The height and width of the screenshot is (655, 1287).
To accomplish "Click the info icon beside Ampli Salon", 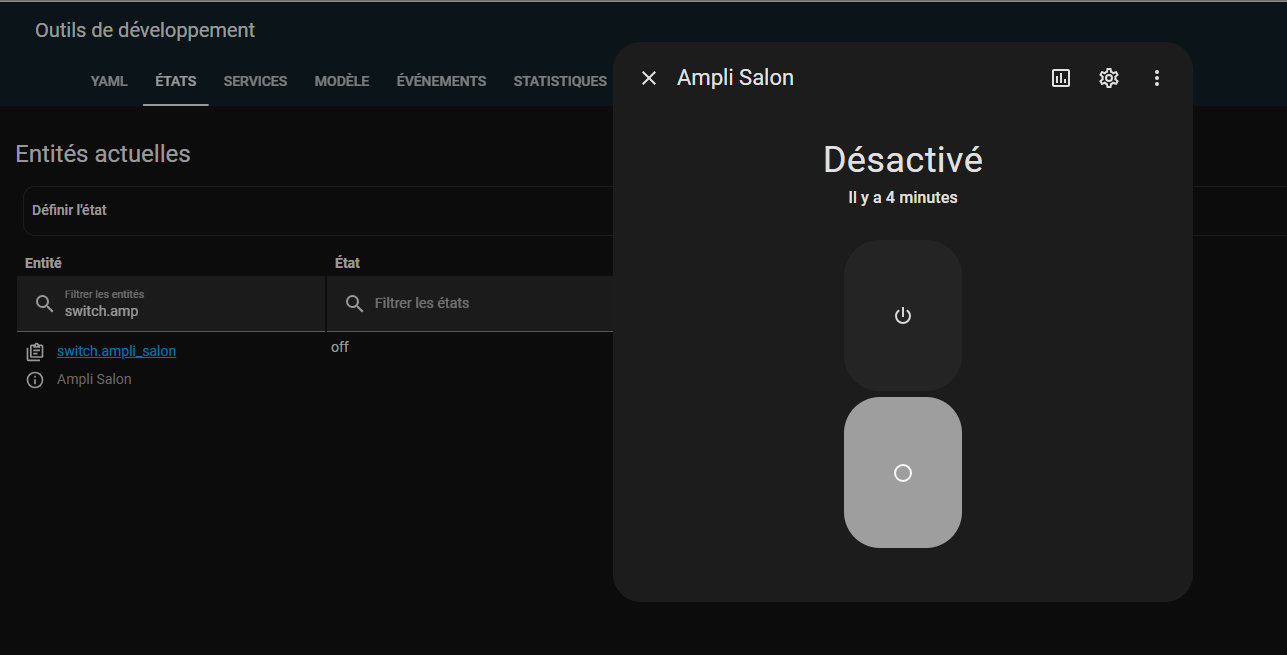I will (x=35, y=380).
